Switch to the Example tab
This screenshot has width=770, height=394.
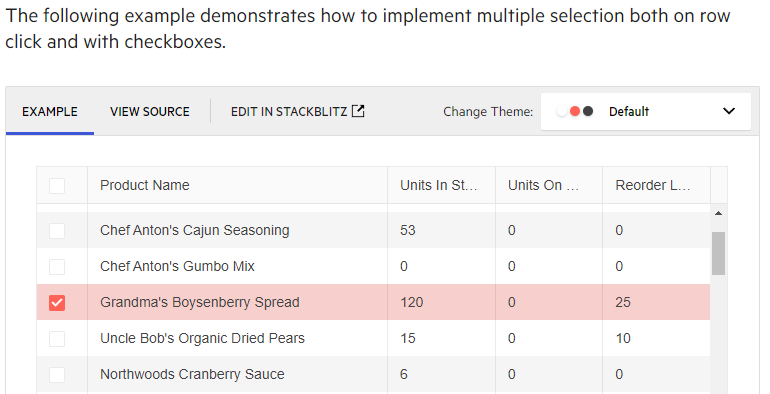pyautogui.click(x=50, y=112)
